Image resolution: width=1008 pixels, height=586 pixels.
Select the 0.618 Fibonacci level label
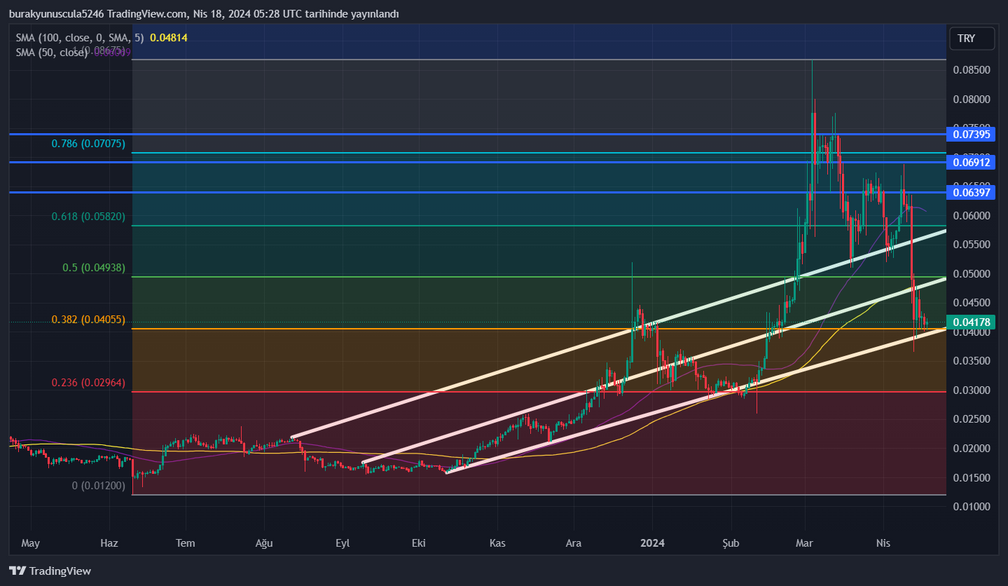pyautogui.click(x=88, y=216)
